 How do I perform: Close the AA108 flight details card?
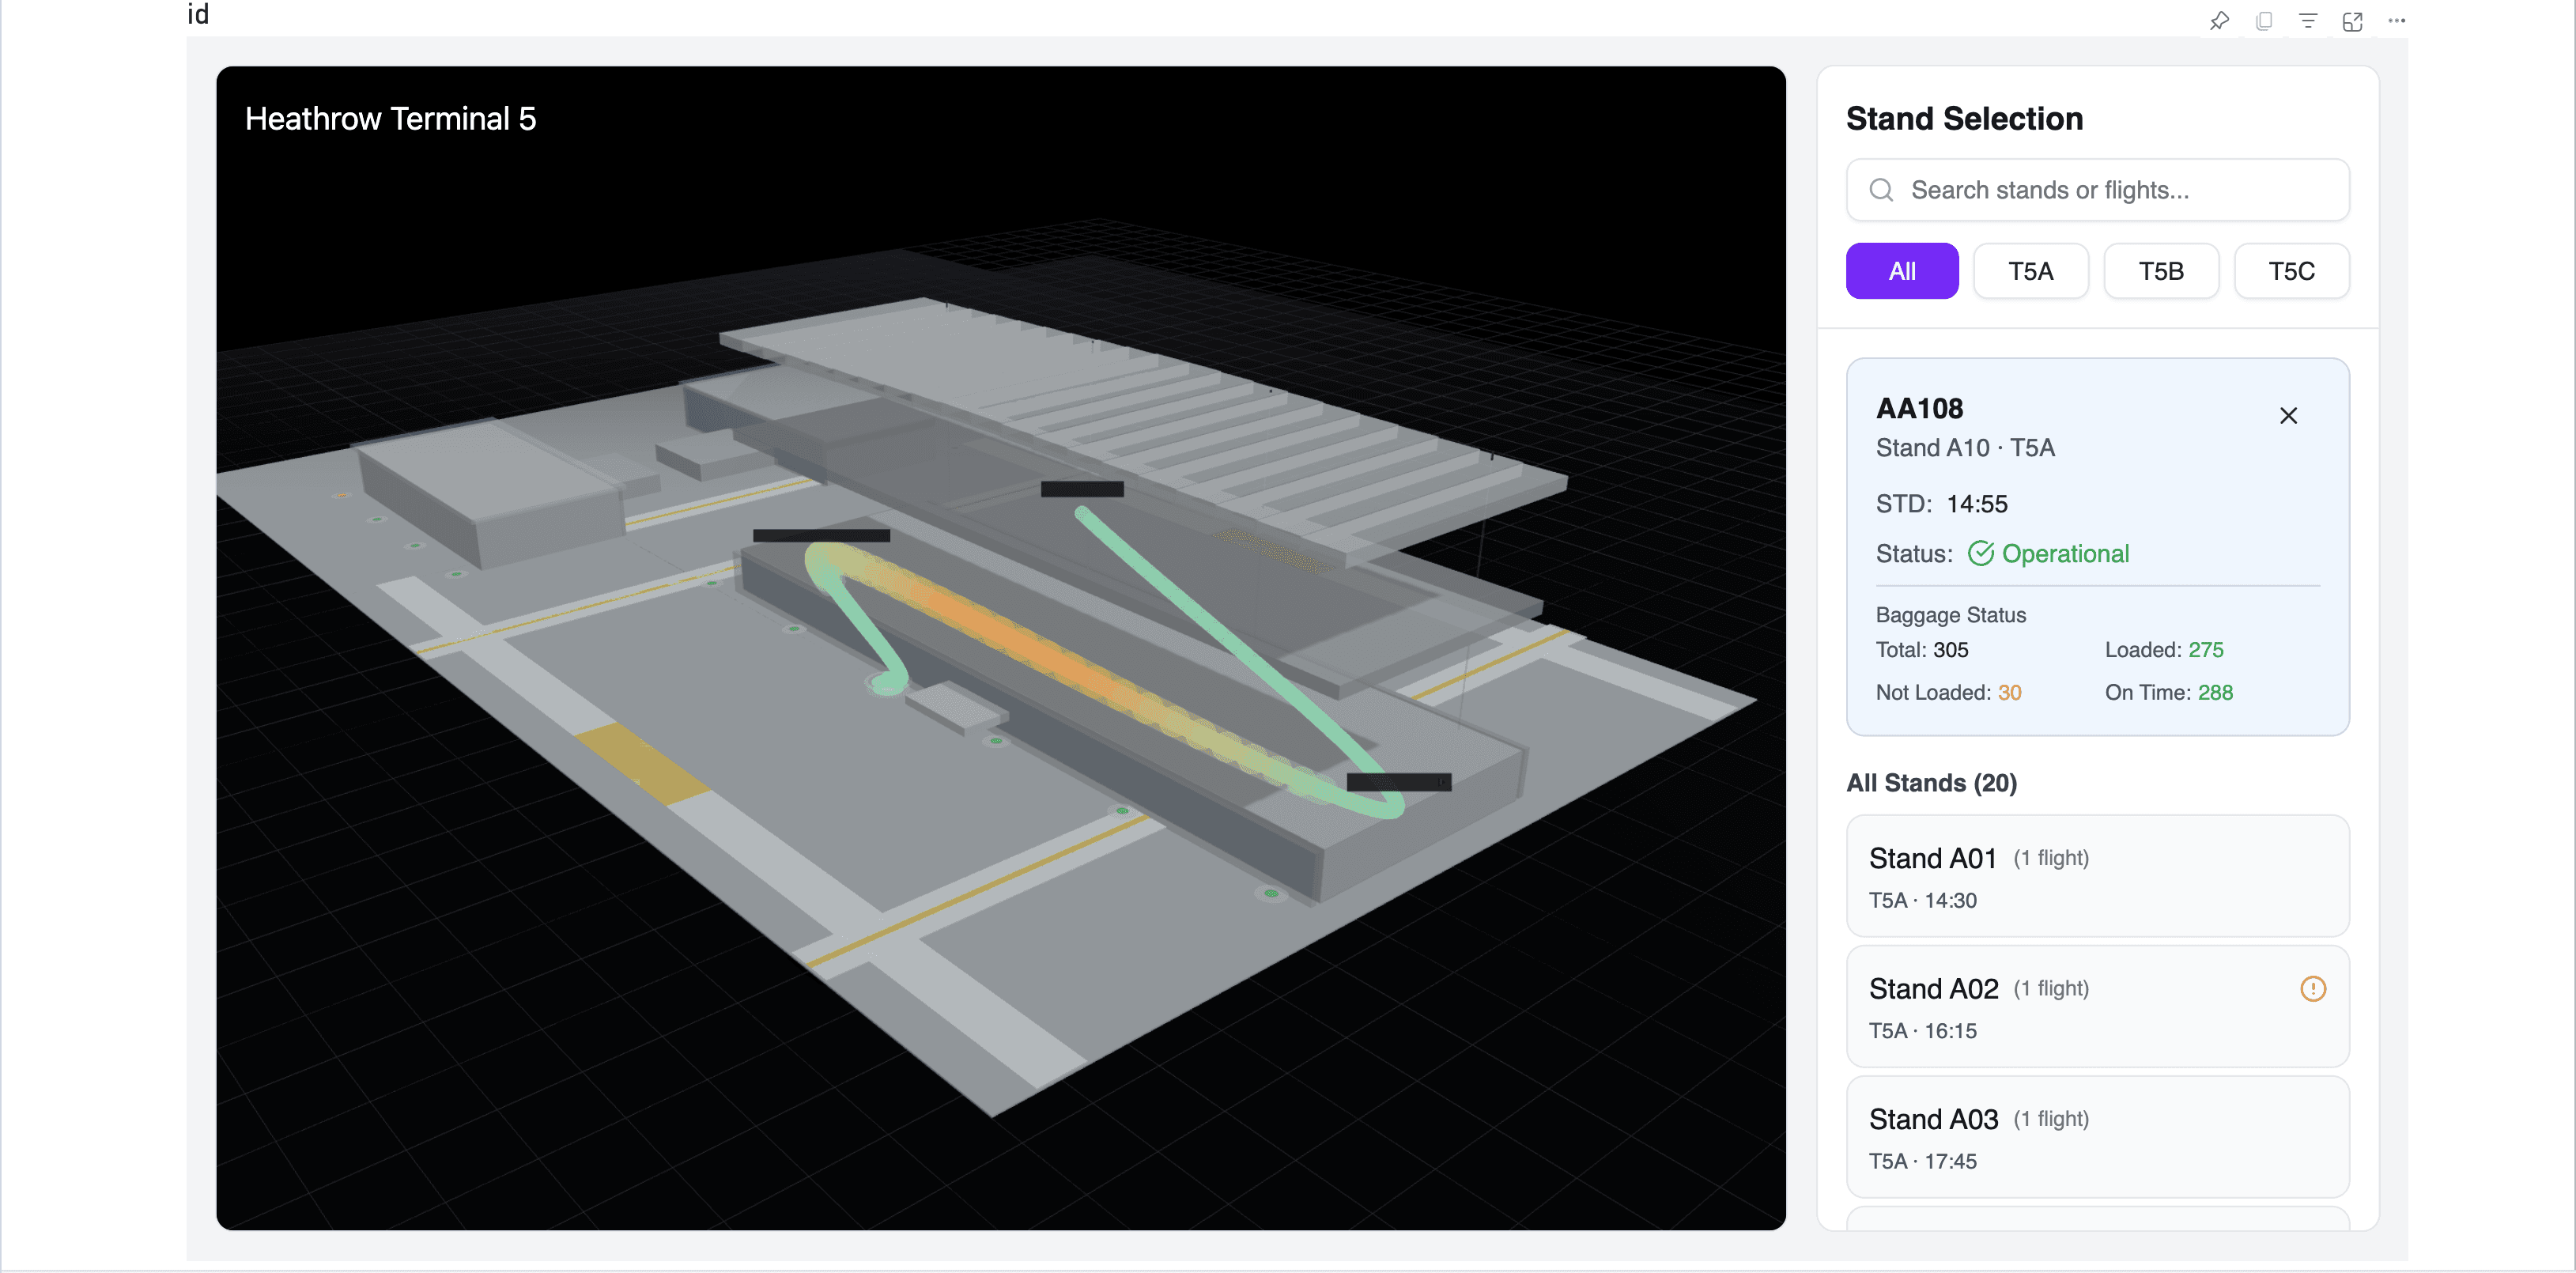[2288, 415]
